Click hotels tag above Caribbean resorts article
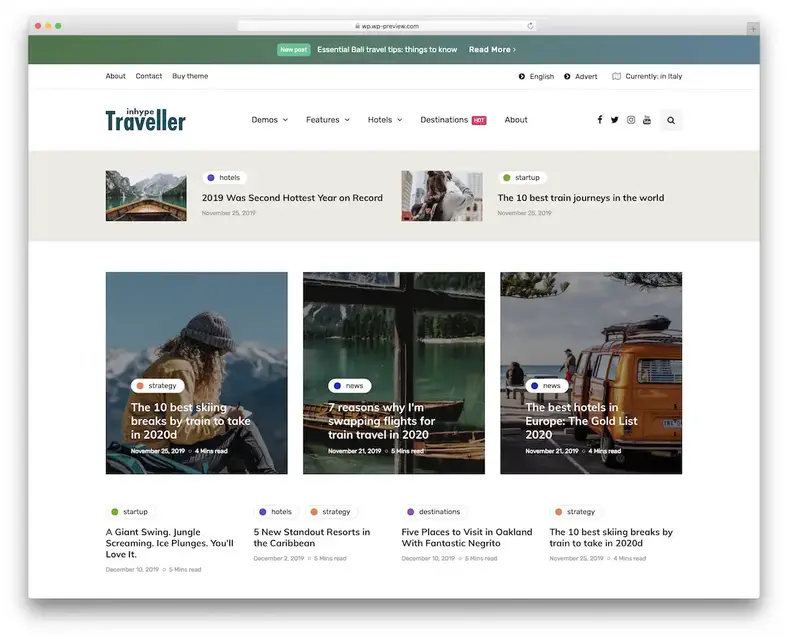This screenshot has width=788, height=639. [x=276, y=511]
